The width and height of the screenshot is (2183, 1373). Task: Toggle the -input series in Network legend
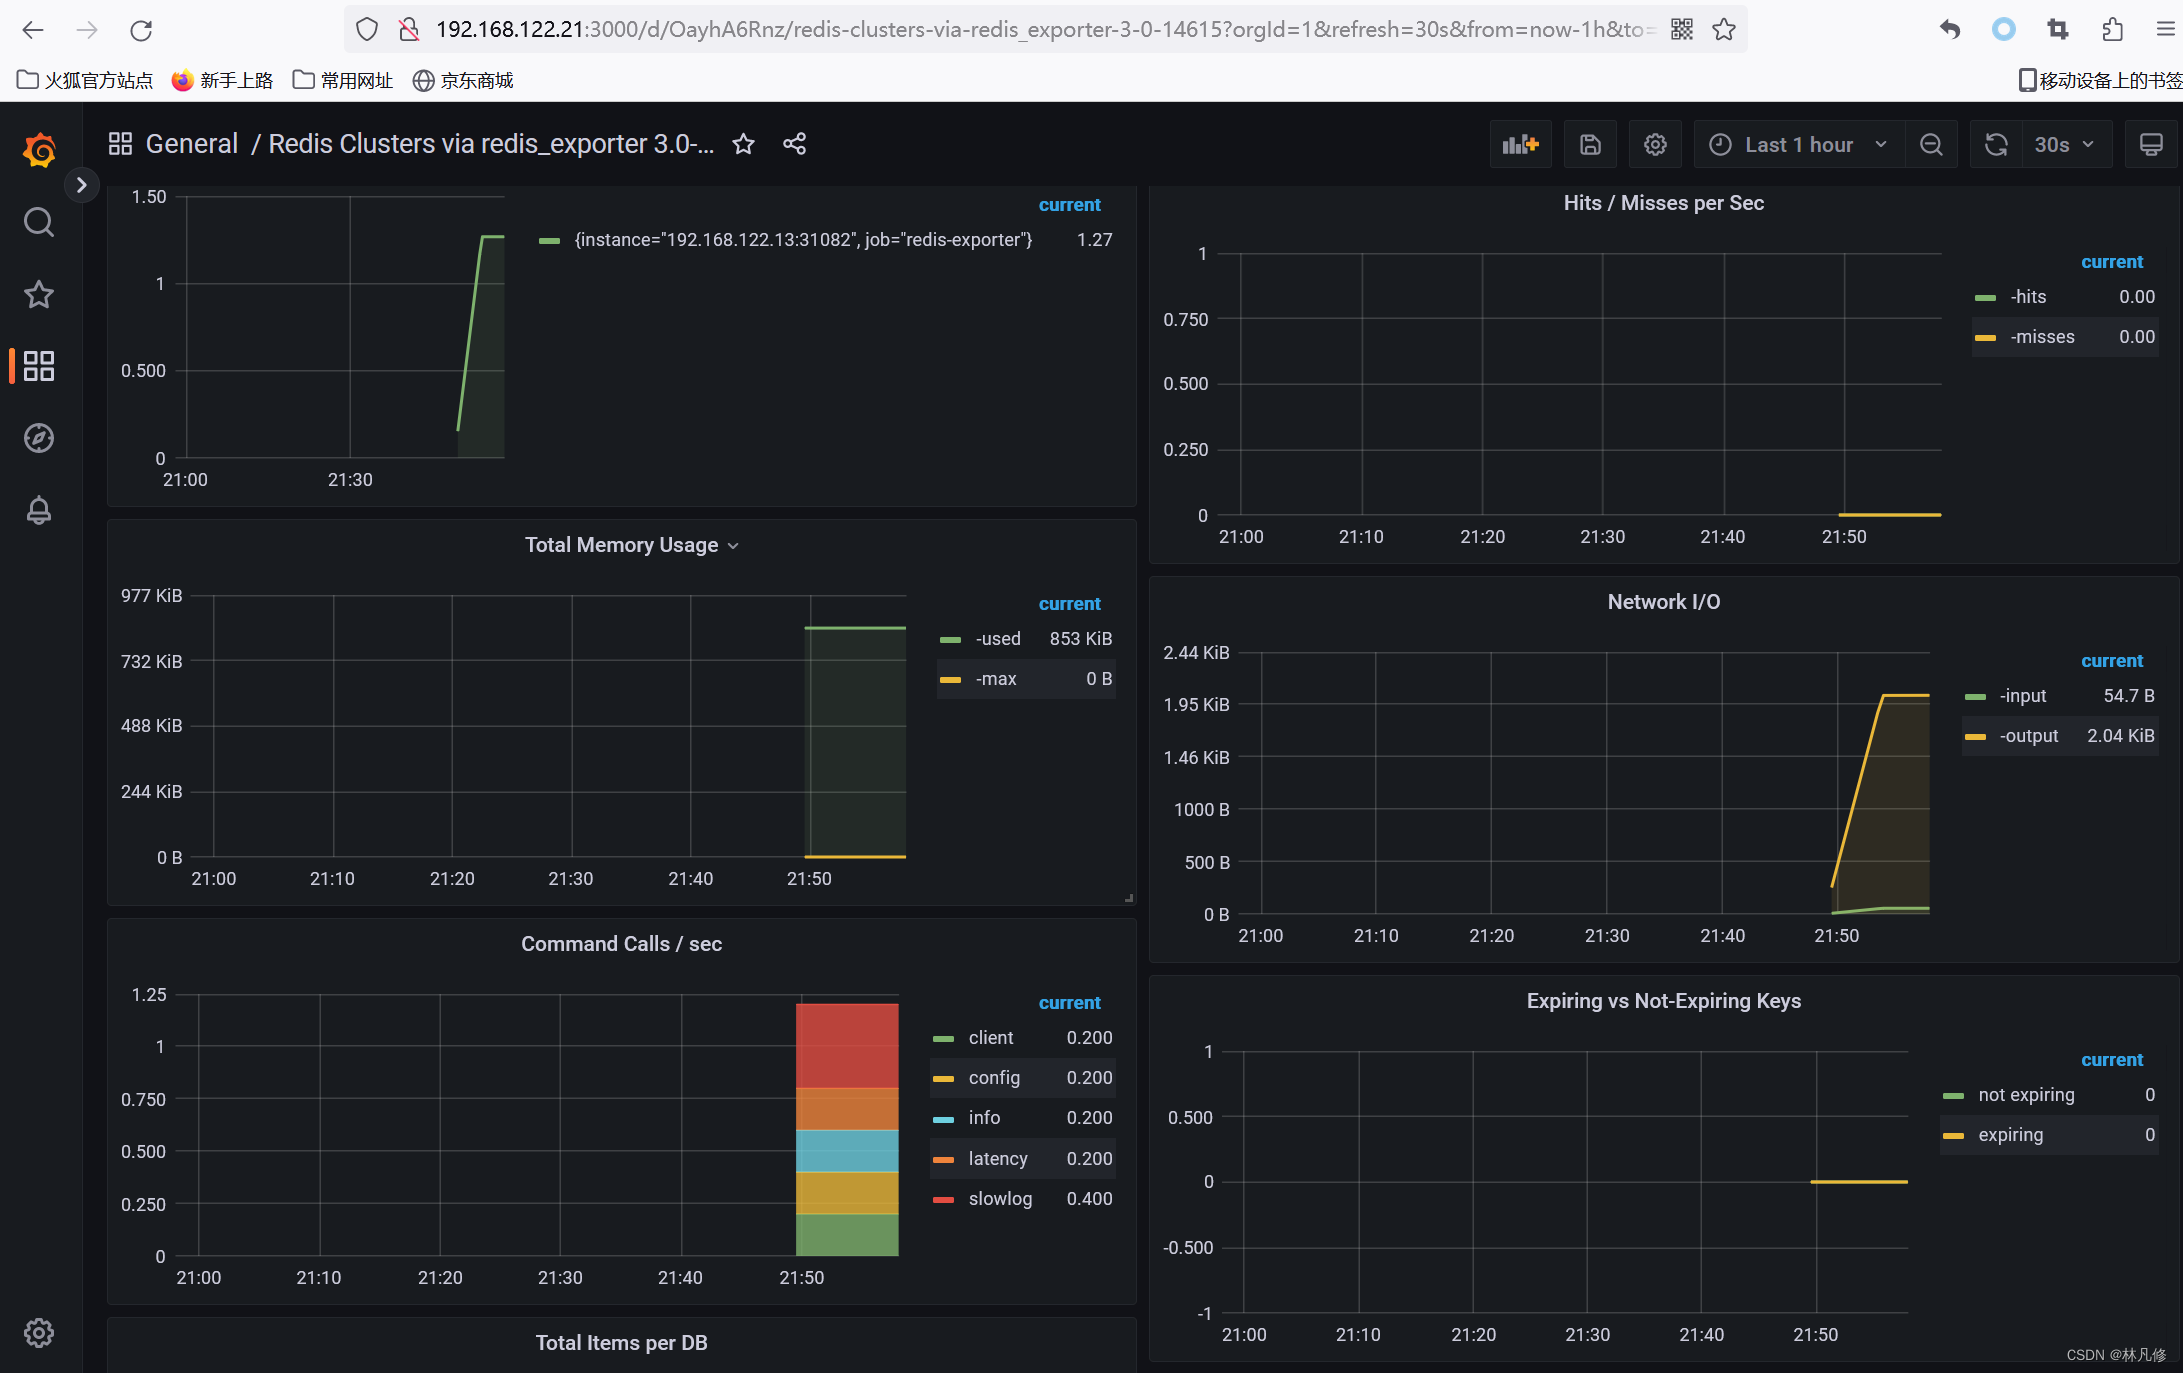(2022, 696)
